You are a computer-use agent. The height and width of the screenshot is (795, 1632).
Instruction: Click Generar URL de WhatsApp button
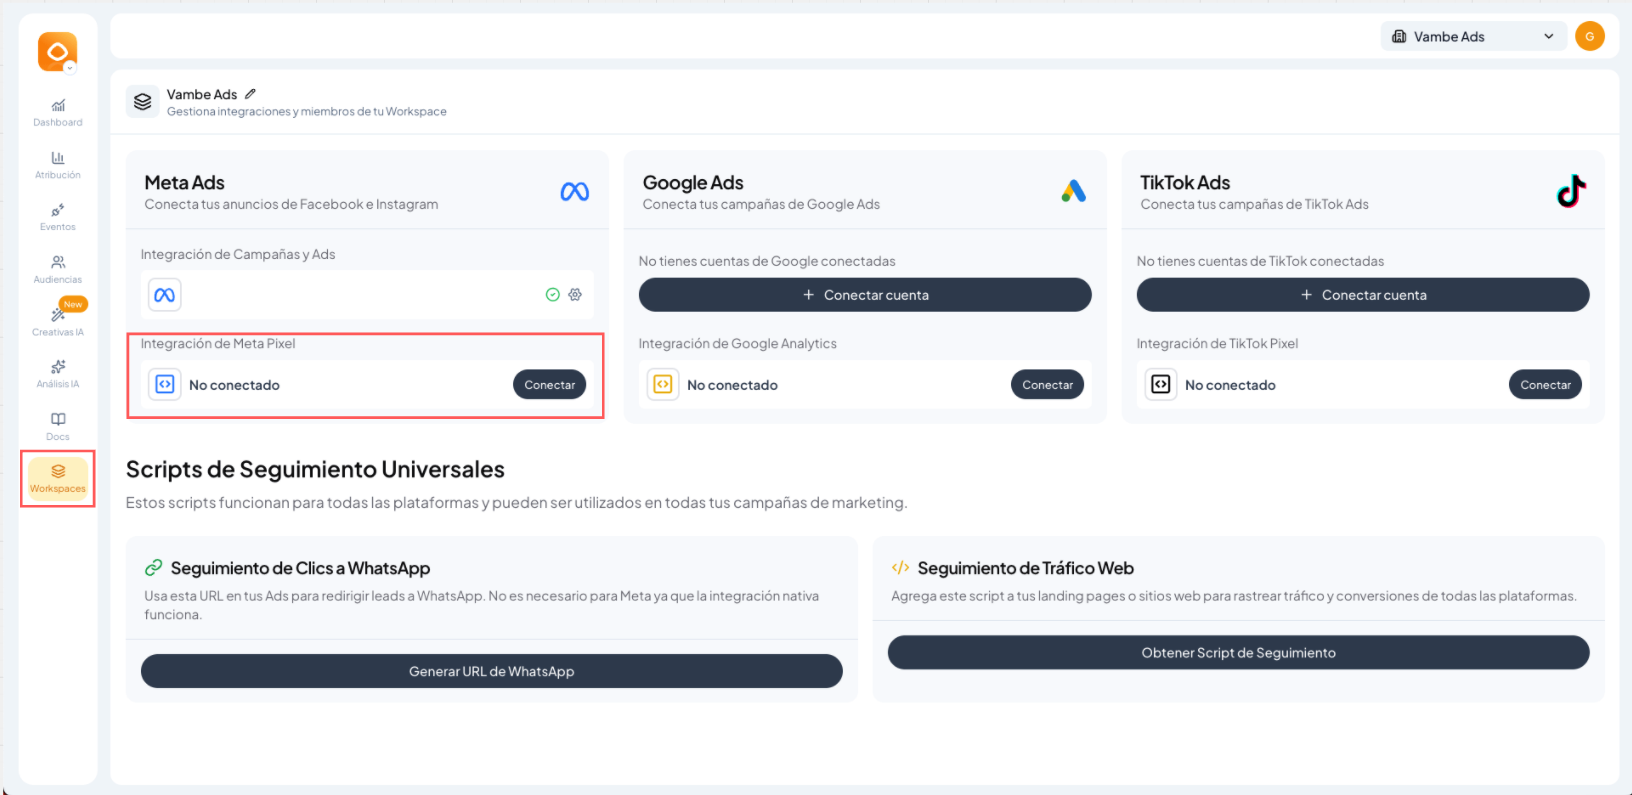click(x=491, y=671)
